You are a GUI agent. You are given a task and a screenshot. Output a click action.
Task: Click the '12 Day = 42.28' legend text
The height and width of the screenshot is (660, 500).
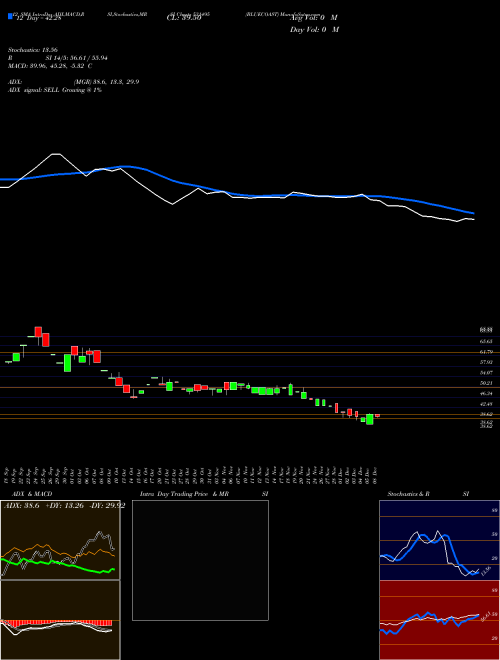tap(37, 18)
